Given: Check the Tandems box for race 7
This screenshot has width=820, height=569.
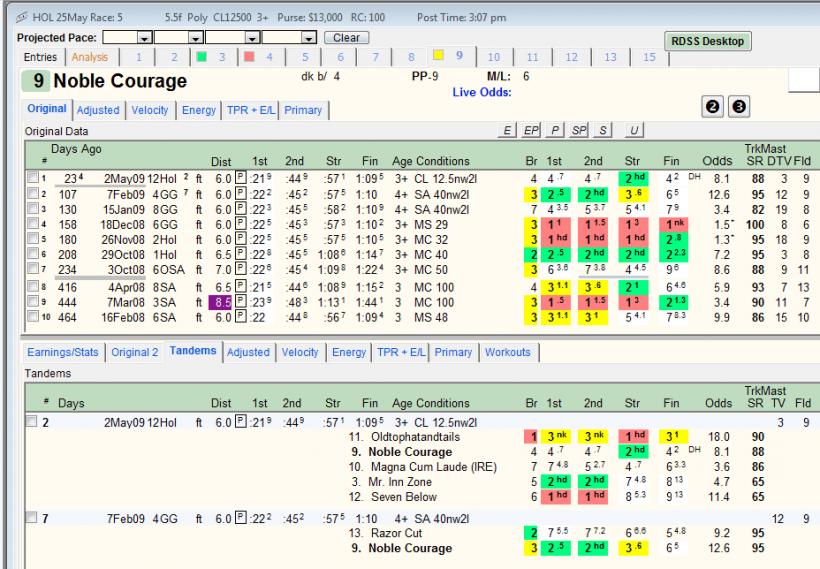Looking at the screenshot, I should (x=31, y=518).
